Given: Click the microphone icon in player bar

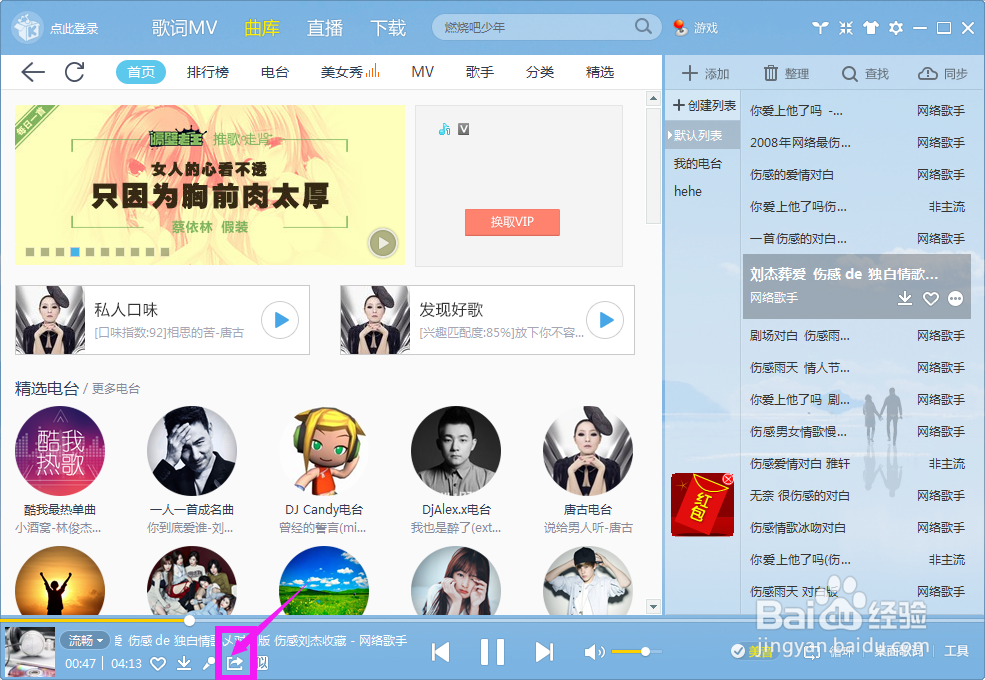Looking at the screenshot, I should (x=209, y=663).
